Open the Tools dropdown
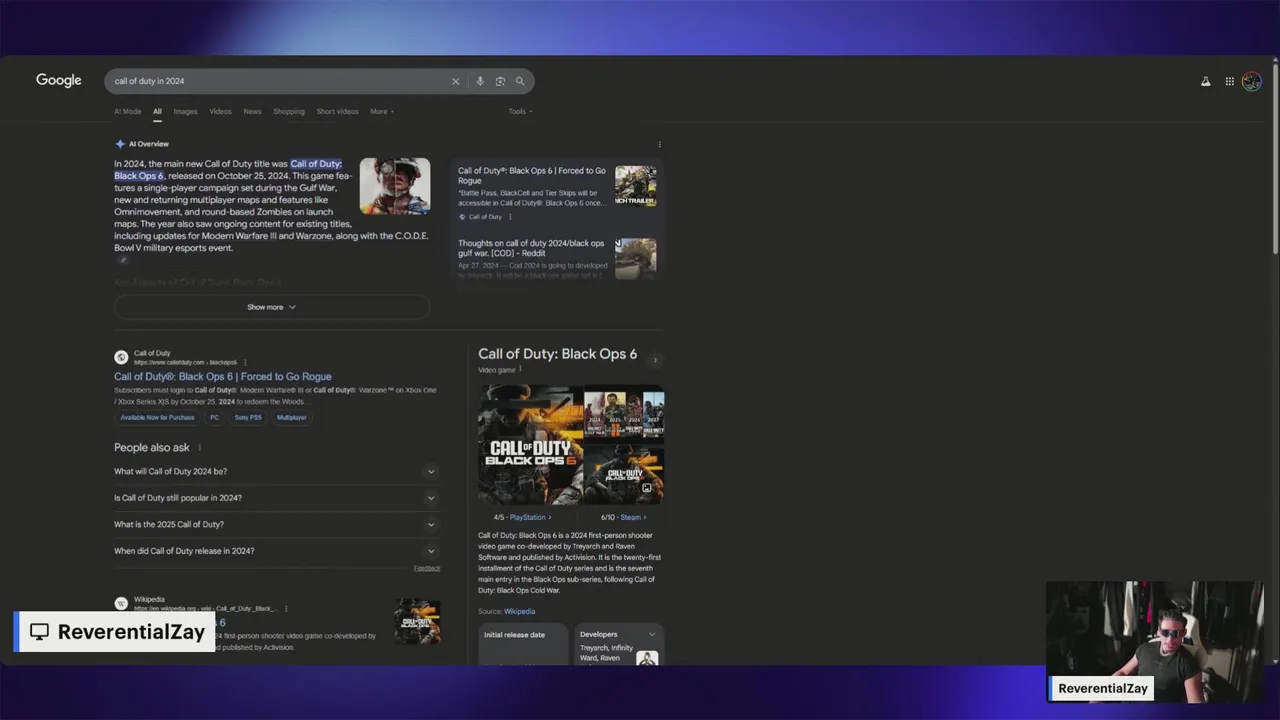1280x720 pixels. [x=520, y=111]
